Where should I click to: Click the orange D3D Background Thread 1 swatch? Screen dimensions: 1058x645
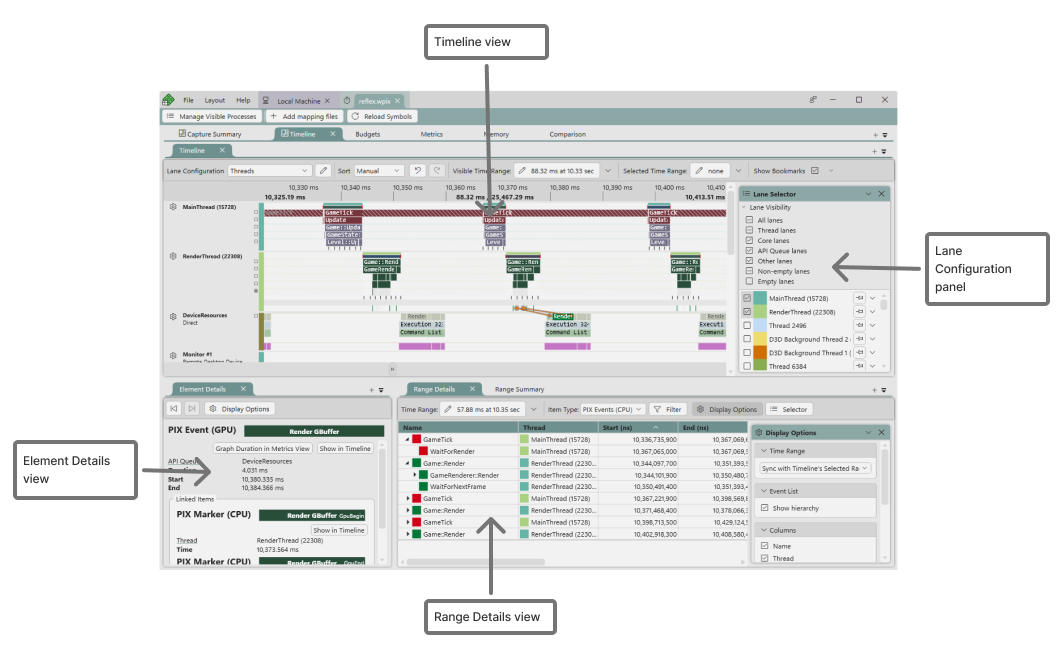click(760, 352)
